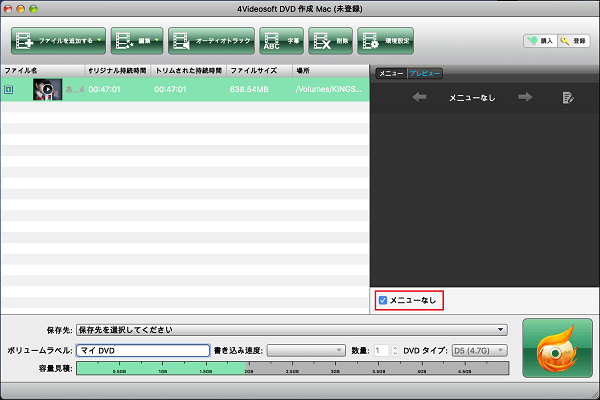Sort by 場所 column header
Screen dimensions: 600x400
pos(331,71)
